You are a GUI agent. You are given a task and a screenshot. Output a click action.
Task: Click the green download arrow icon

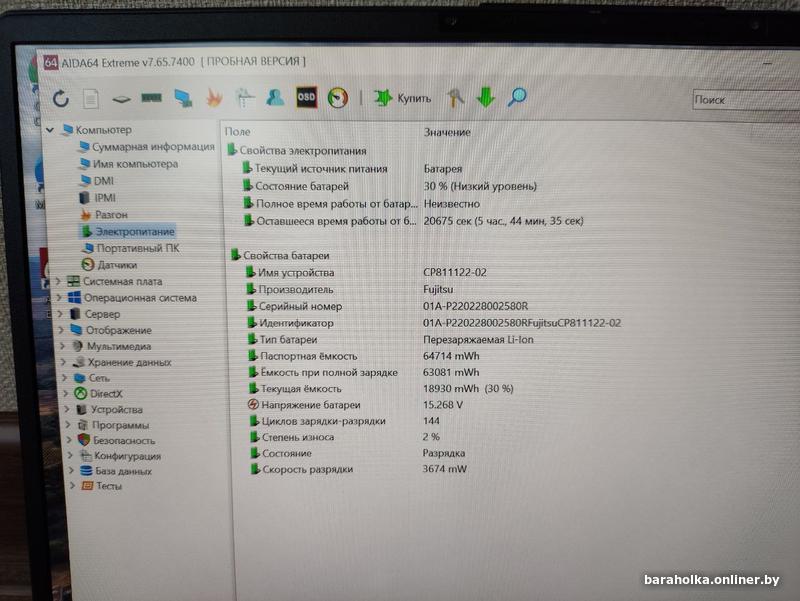pos(486,96)
